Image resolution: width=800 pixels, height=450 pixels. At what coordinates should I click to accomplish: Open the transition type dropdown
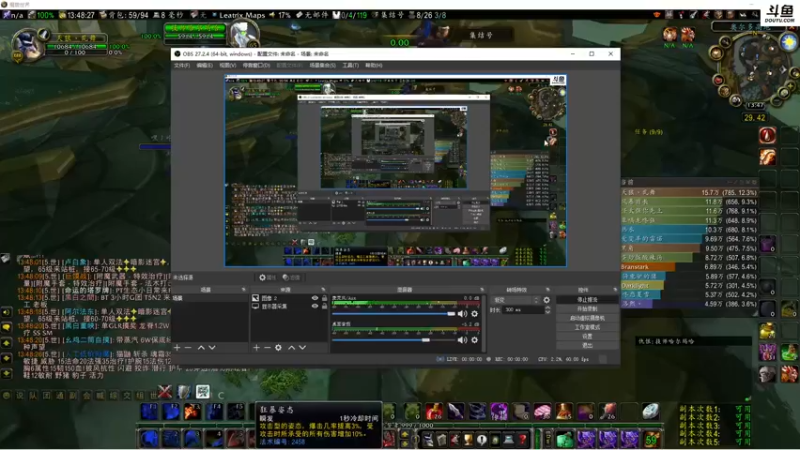click(515, 300)
